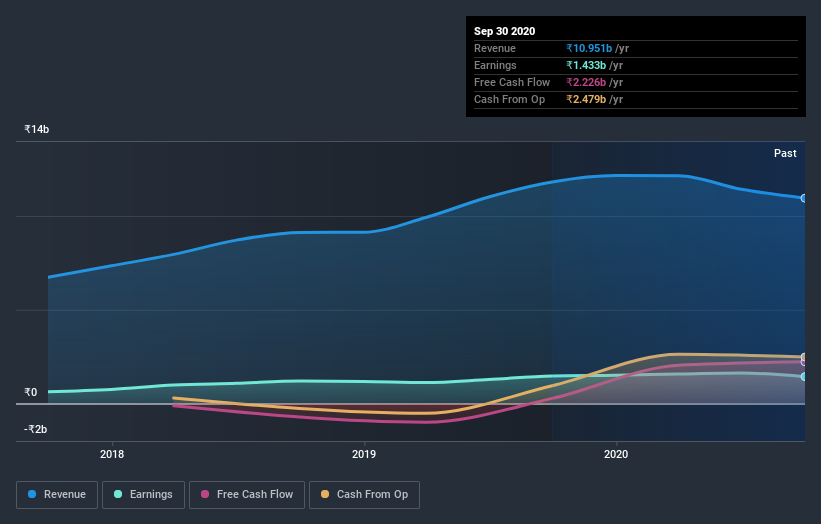Click the teal Earnings legend dot
The image size is (821, 524).
pyautogui.click(x=118, y=494)
